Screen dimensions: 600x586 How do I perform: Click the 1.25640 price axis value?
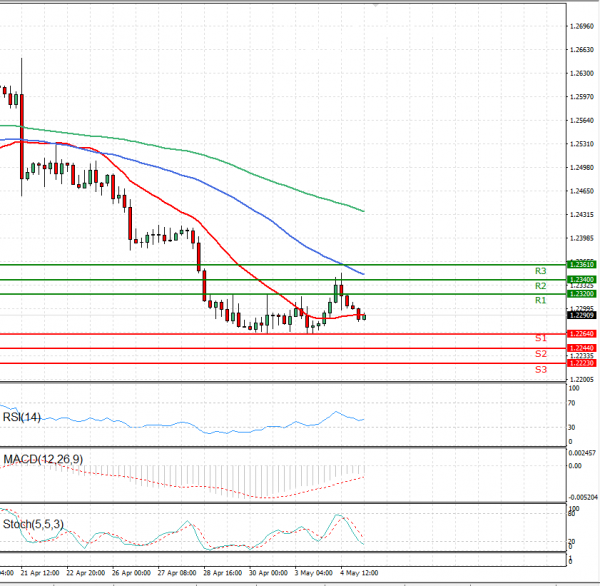582,121
